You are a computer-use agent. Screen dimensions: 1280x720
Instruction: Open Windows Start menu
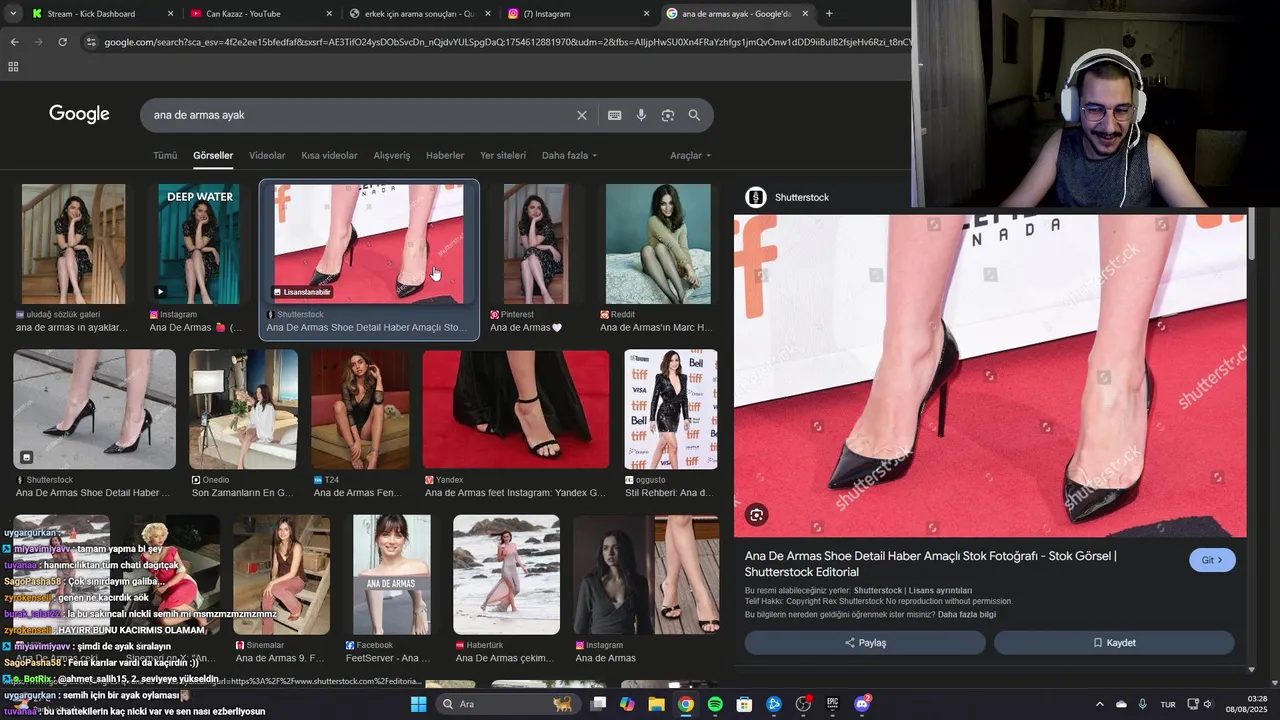click(418, 704)
